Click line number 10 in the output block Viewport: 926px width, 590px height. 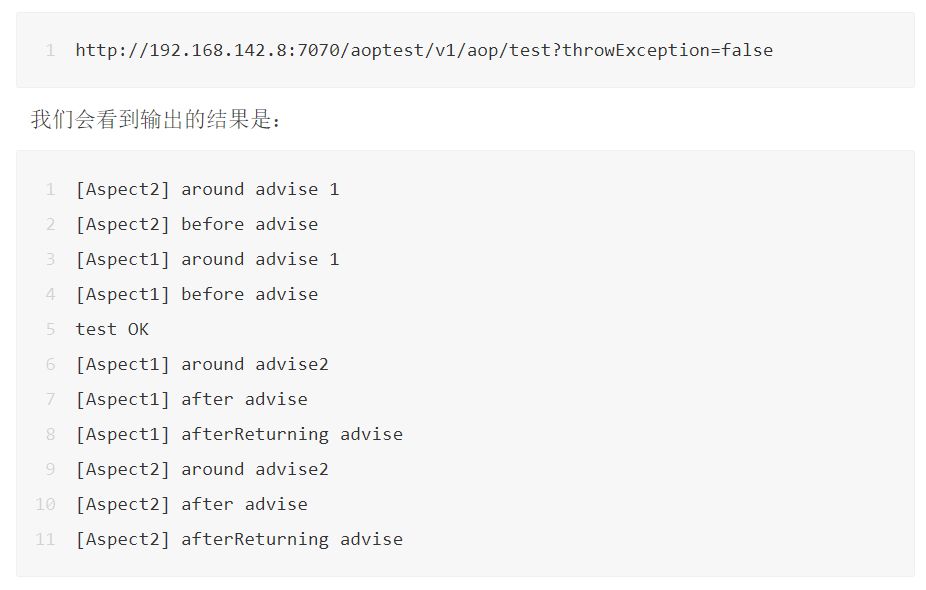pyautogui.click(x=46, y=504)
